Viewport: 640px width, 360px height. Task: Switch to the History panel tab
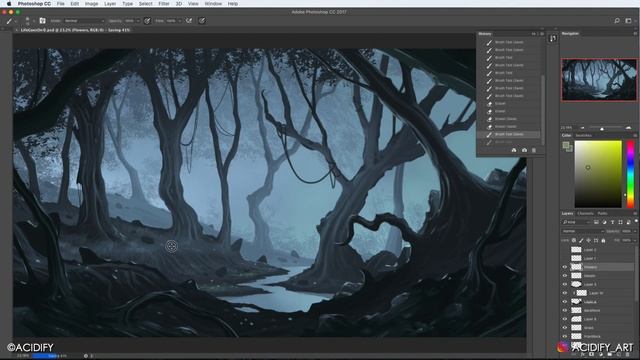(485, 34)
